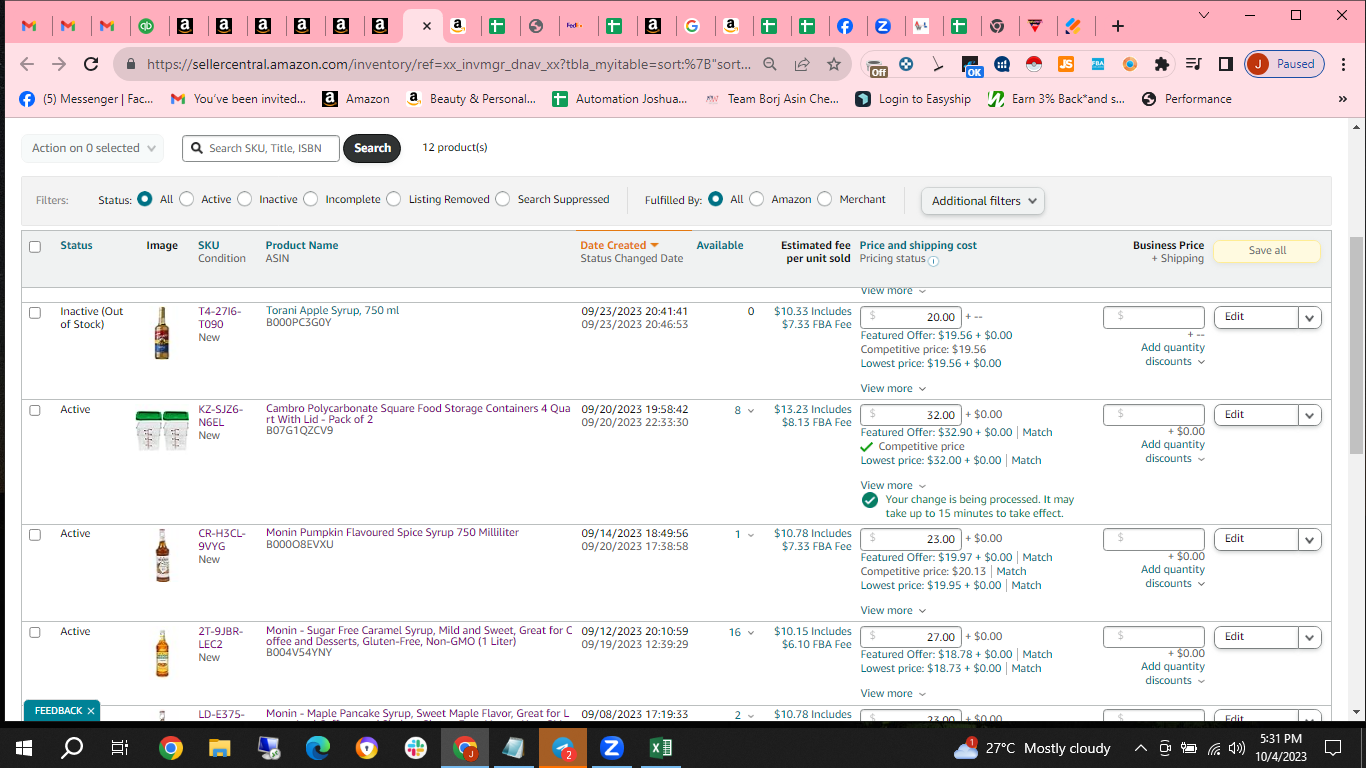
Task: Filter by Fulfilled By Merchant
Action: [825, 199]
